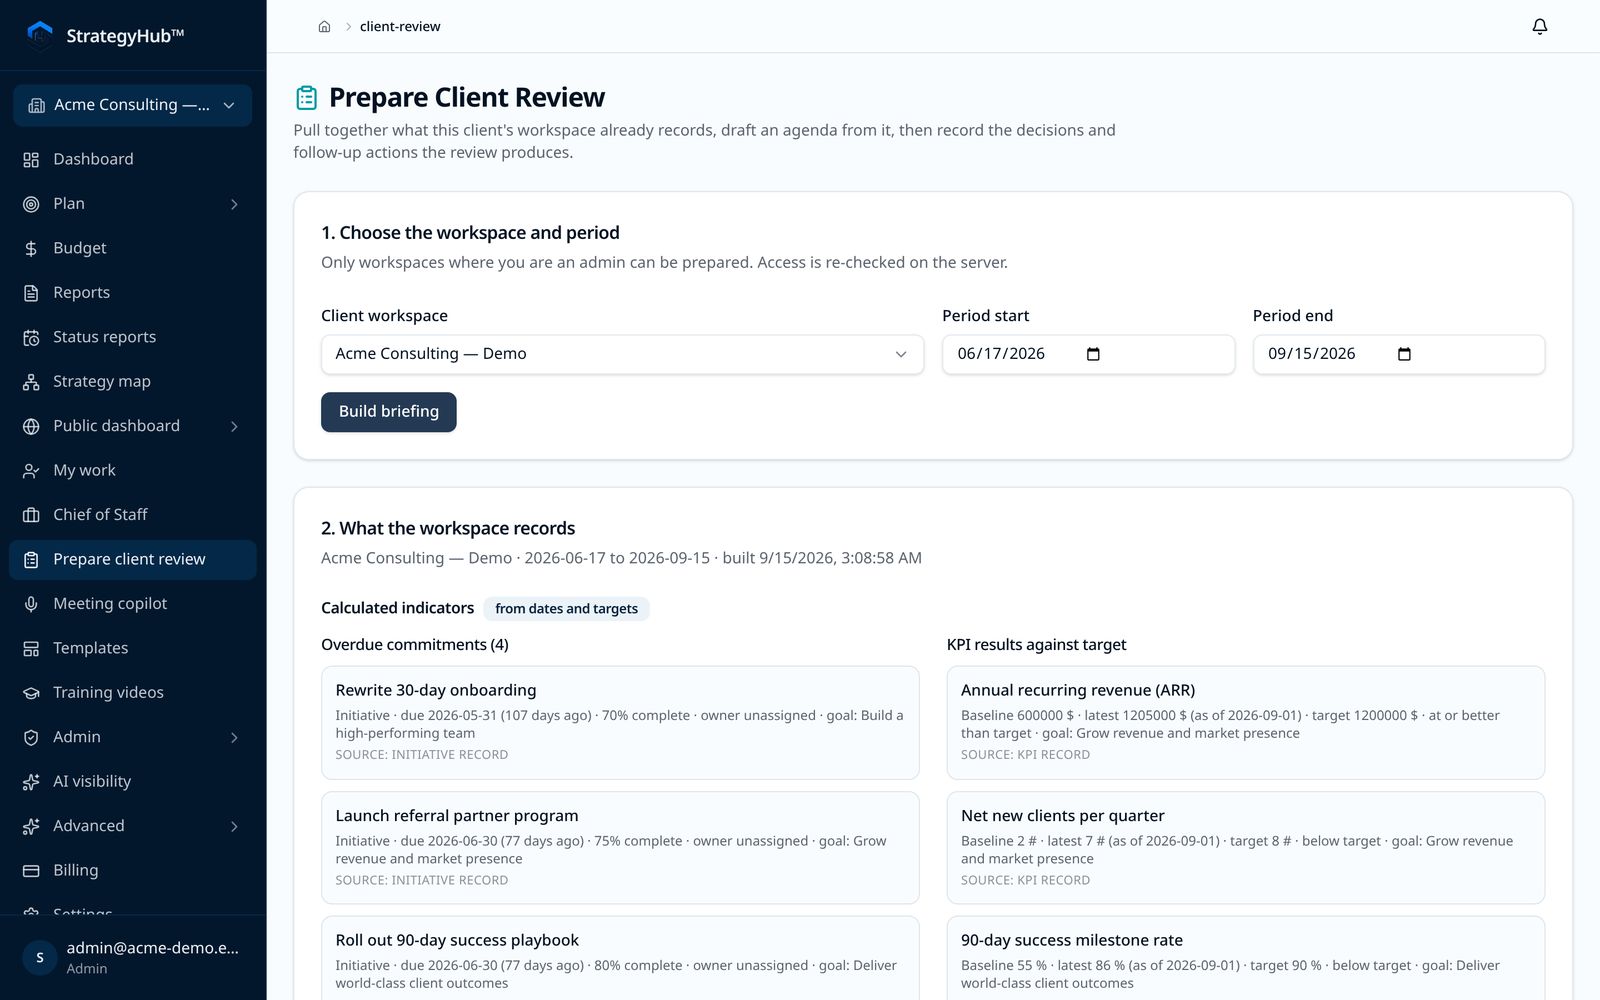Click the Meeting copilot microphone icon
Image resolution: width=1600 pixels, height=1000 pixels.
[x=31, y=604]
